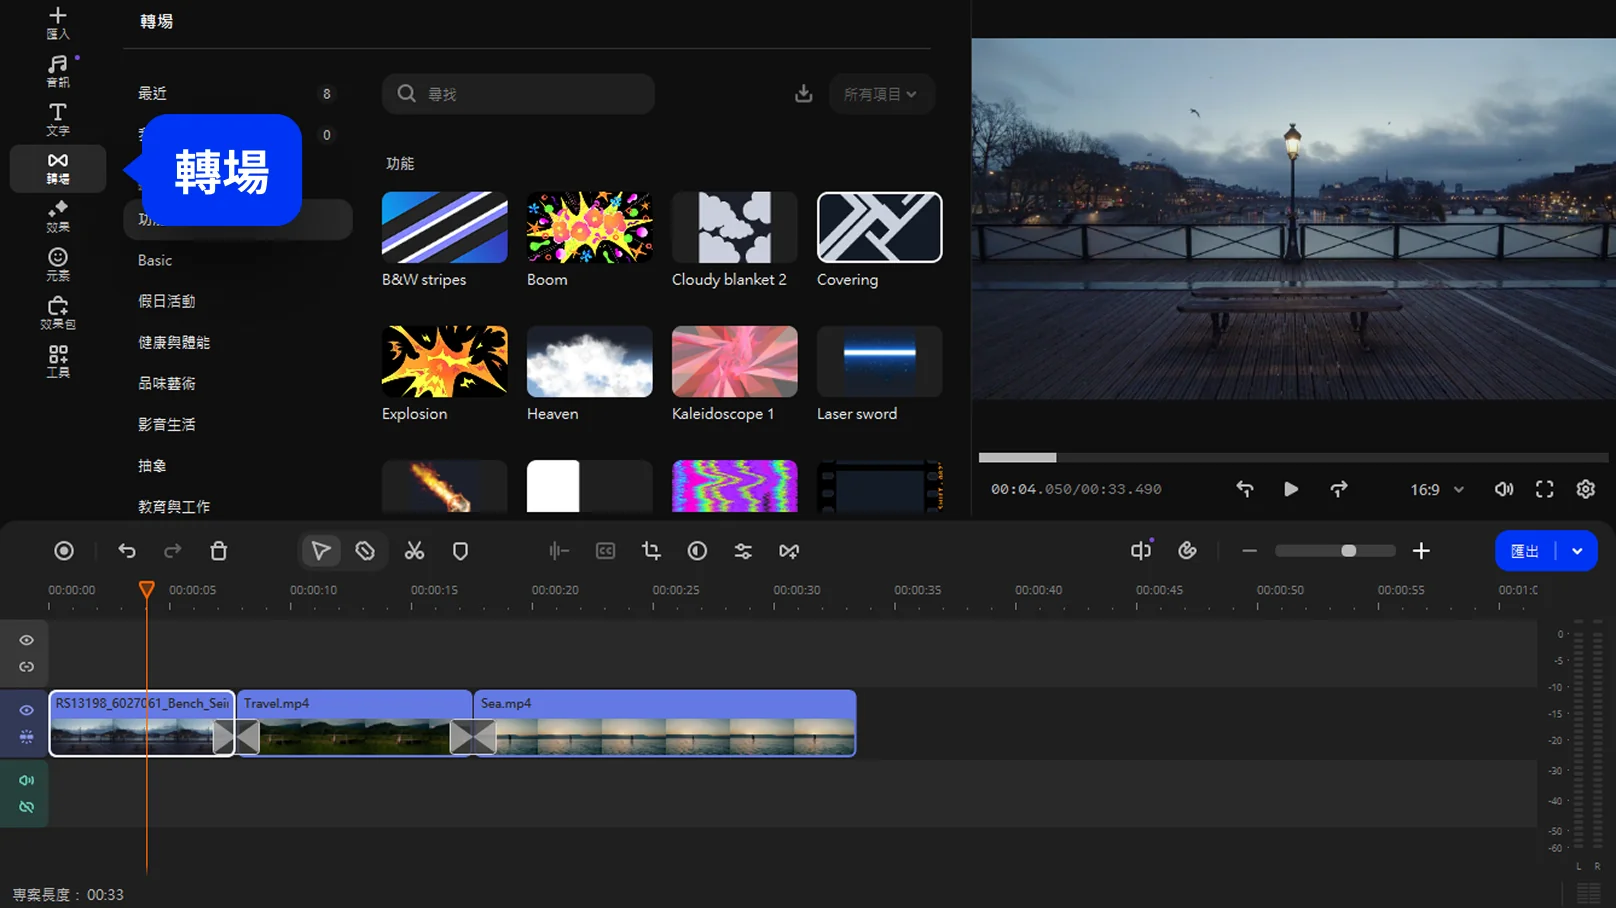This screenshot has width=1616, height=908.
Task: Select the crop tool in timeline toolbar
Action: [x=651, y=551]
